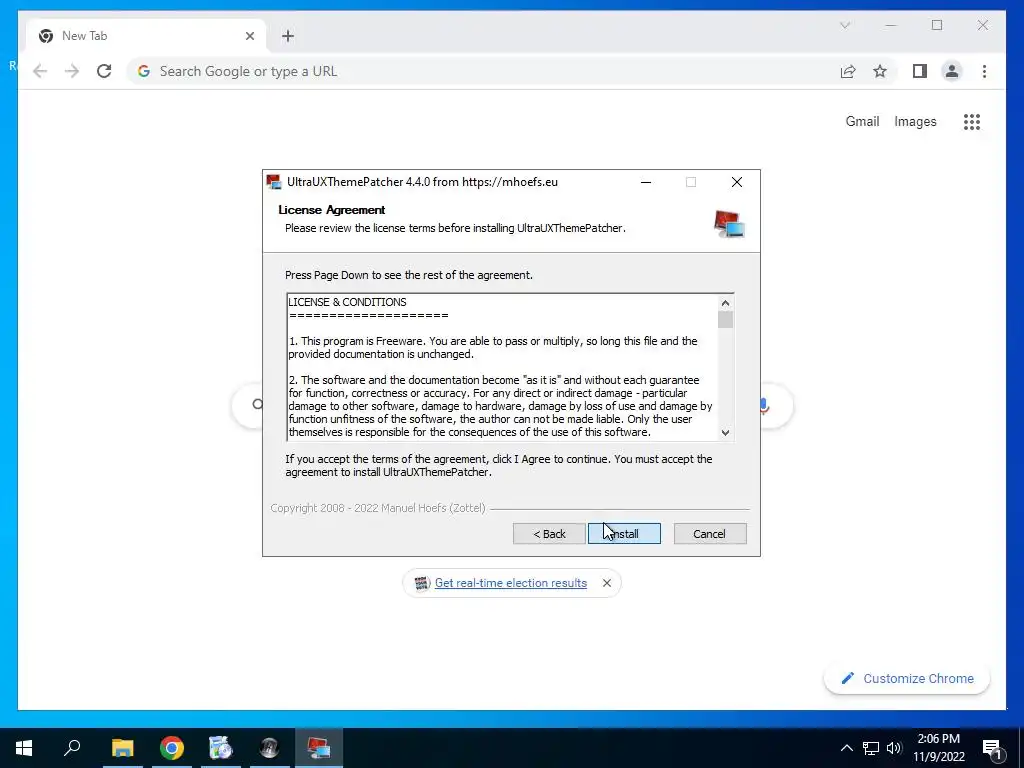Image resolution: width=1024 pixels, height=768 pixels.
Task: Click Google search magnifier icon
Action: (x=257, y=405)
